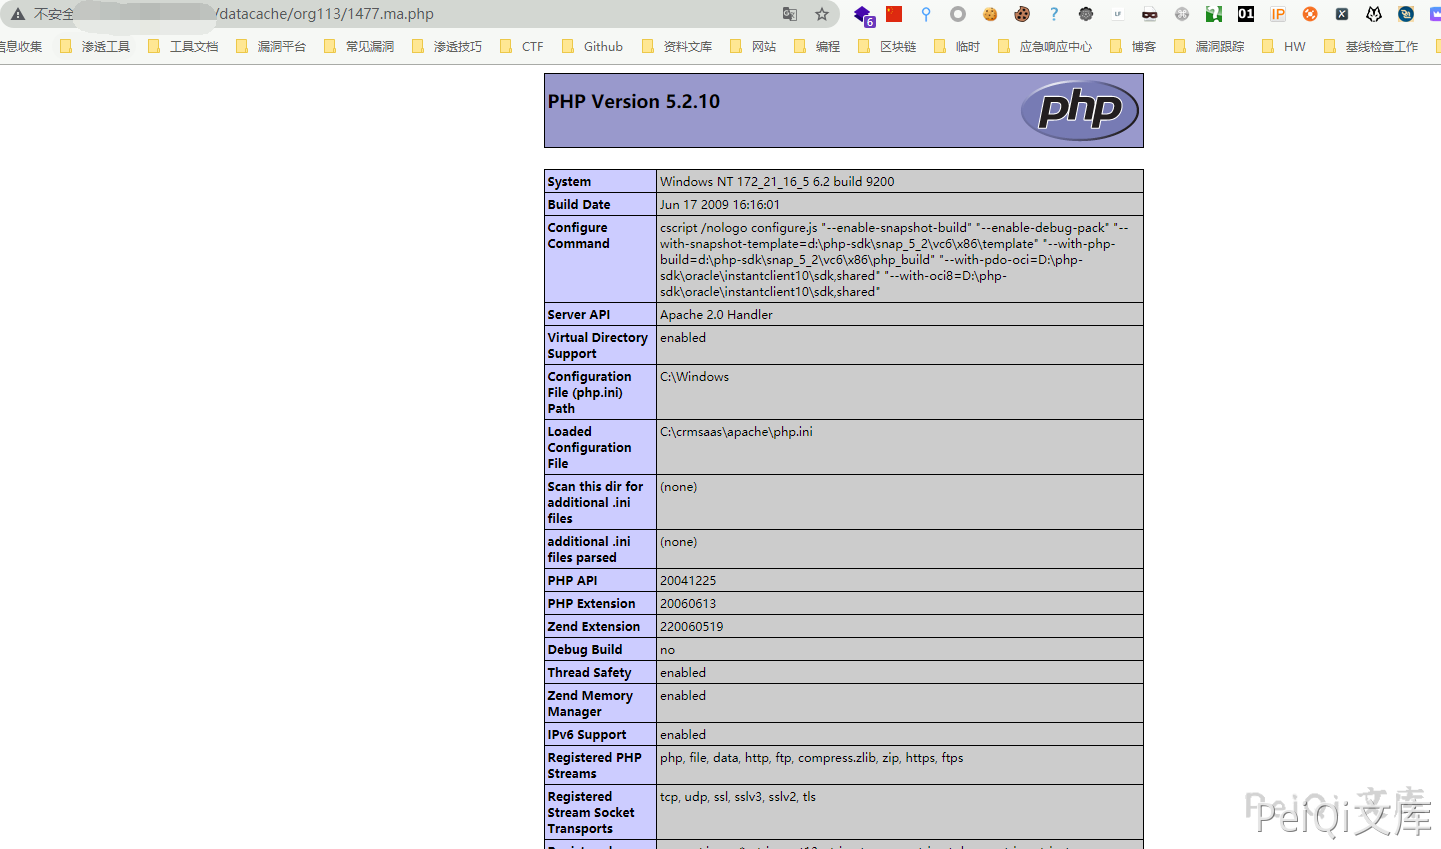Image resolution: width=1441 pixels, height=849 pixels.
Task: Open the 漏洞跟踪 bookmark folder
Action: pyautogui.click(x=1209, y=46)
